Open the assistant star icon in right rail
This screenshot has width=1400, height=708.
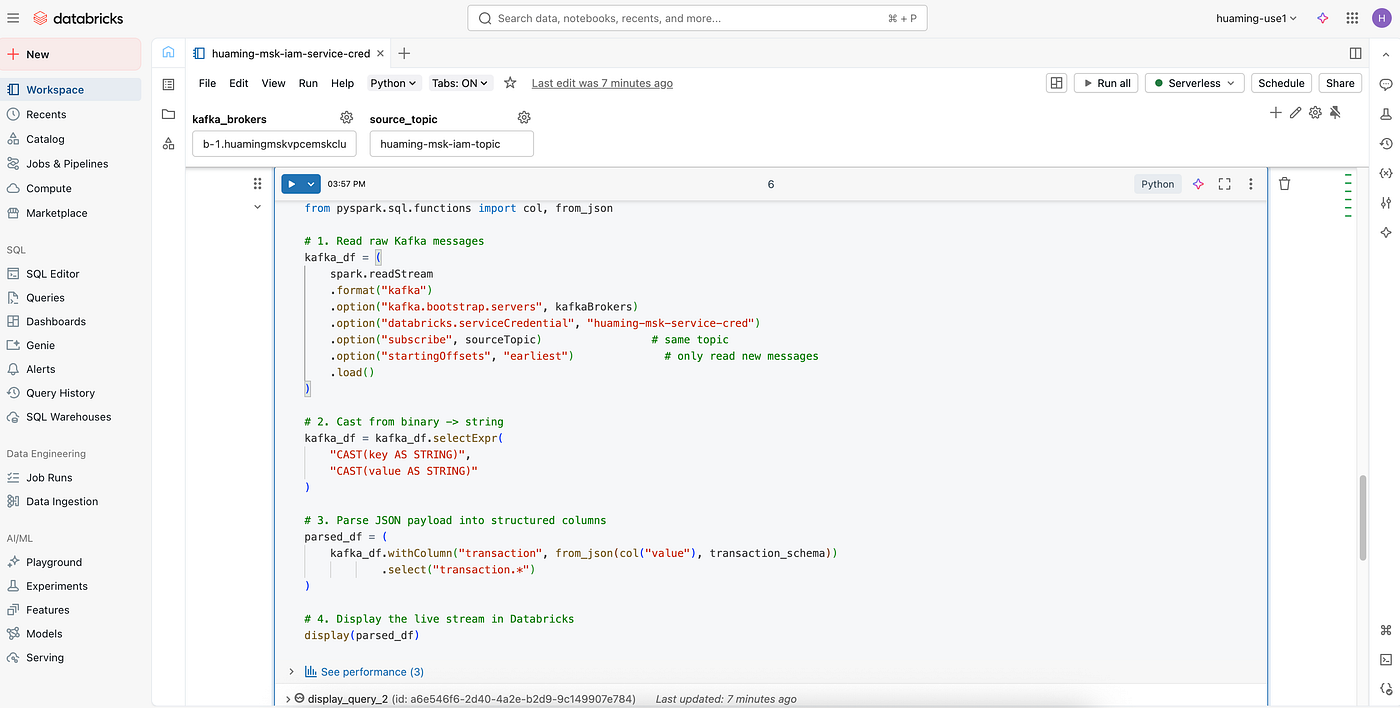click(1386, 232)
